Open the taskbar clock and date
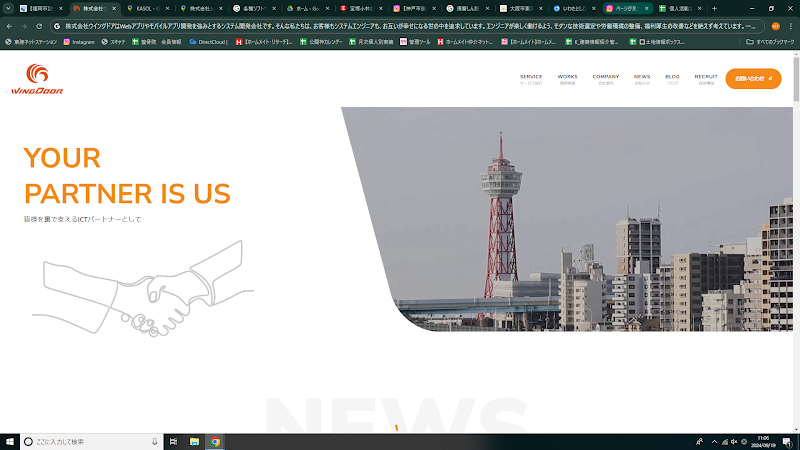The width and height of the screenshot is (800, 450). [x=763, y=442]
